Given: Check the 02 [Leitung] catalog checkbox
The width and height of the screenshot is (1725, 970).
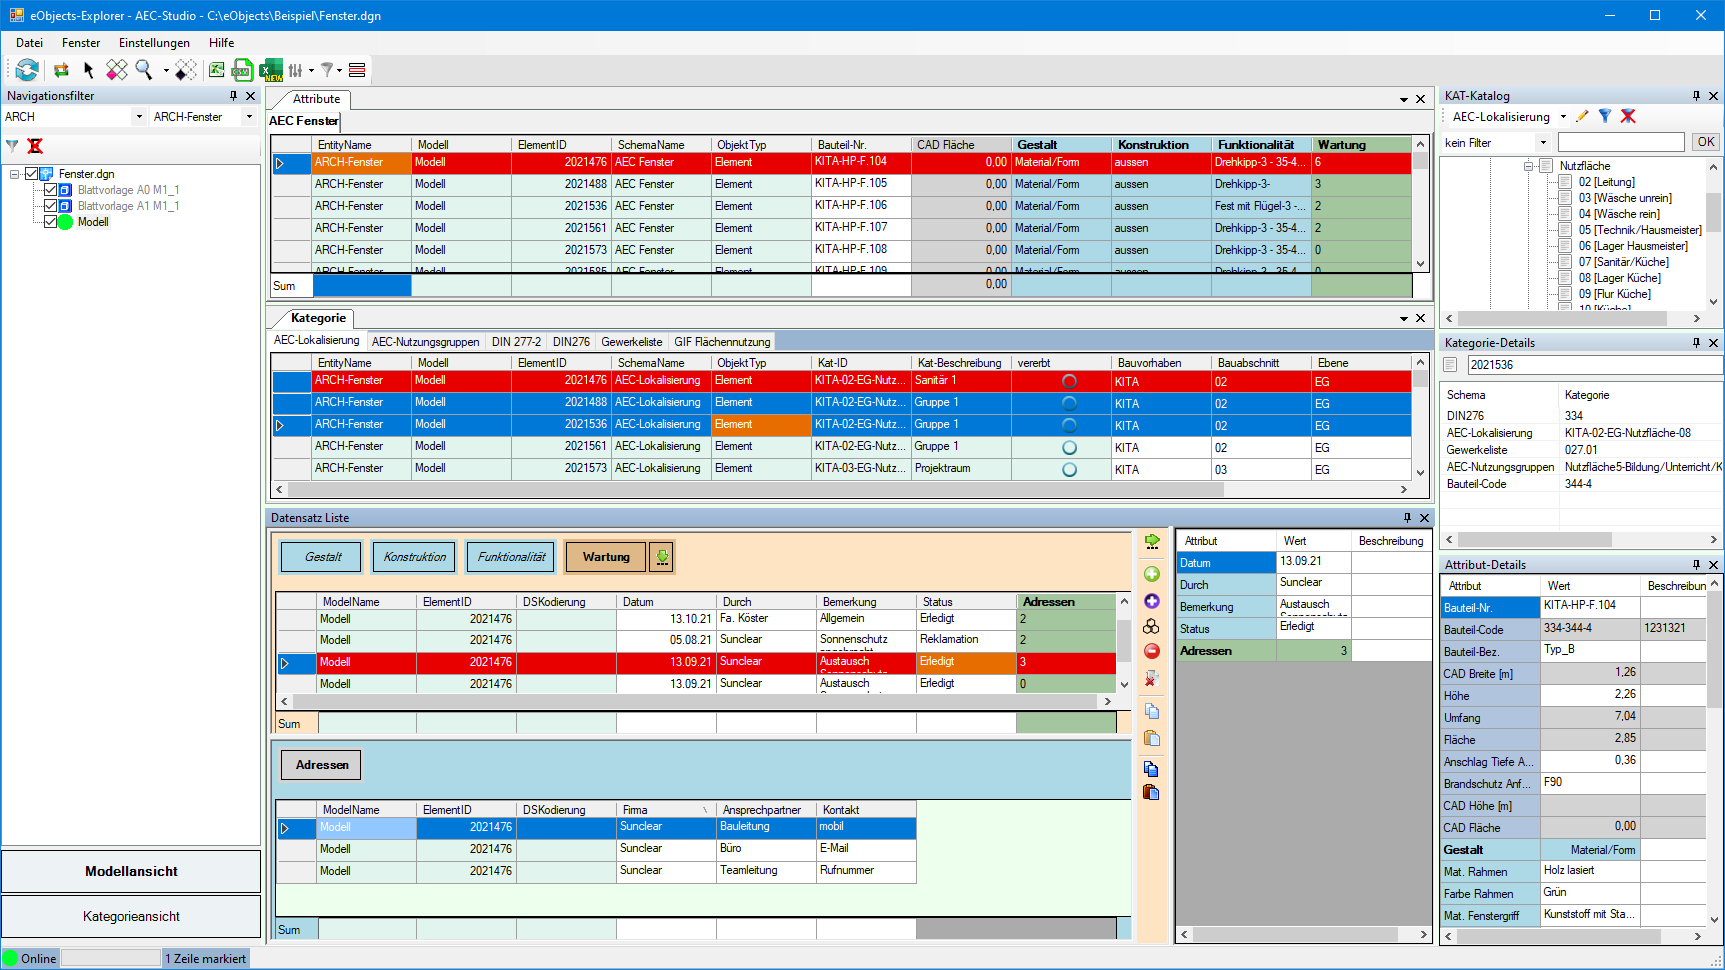Looking at the screenshot, I should [1566, 182].
